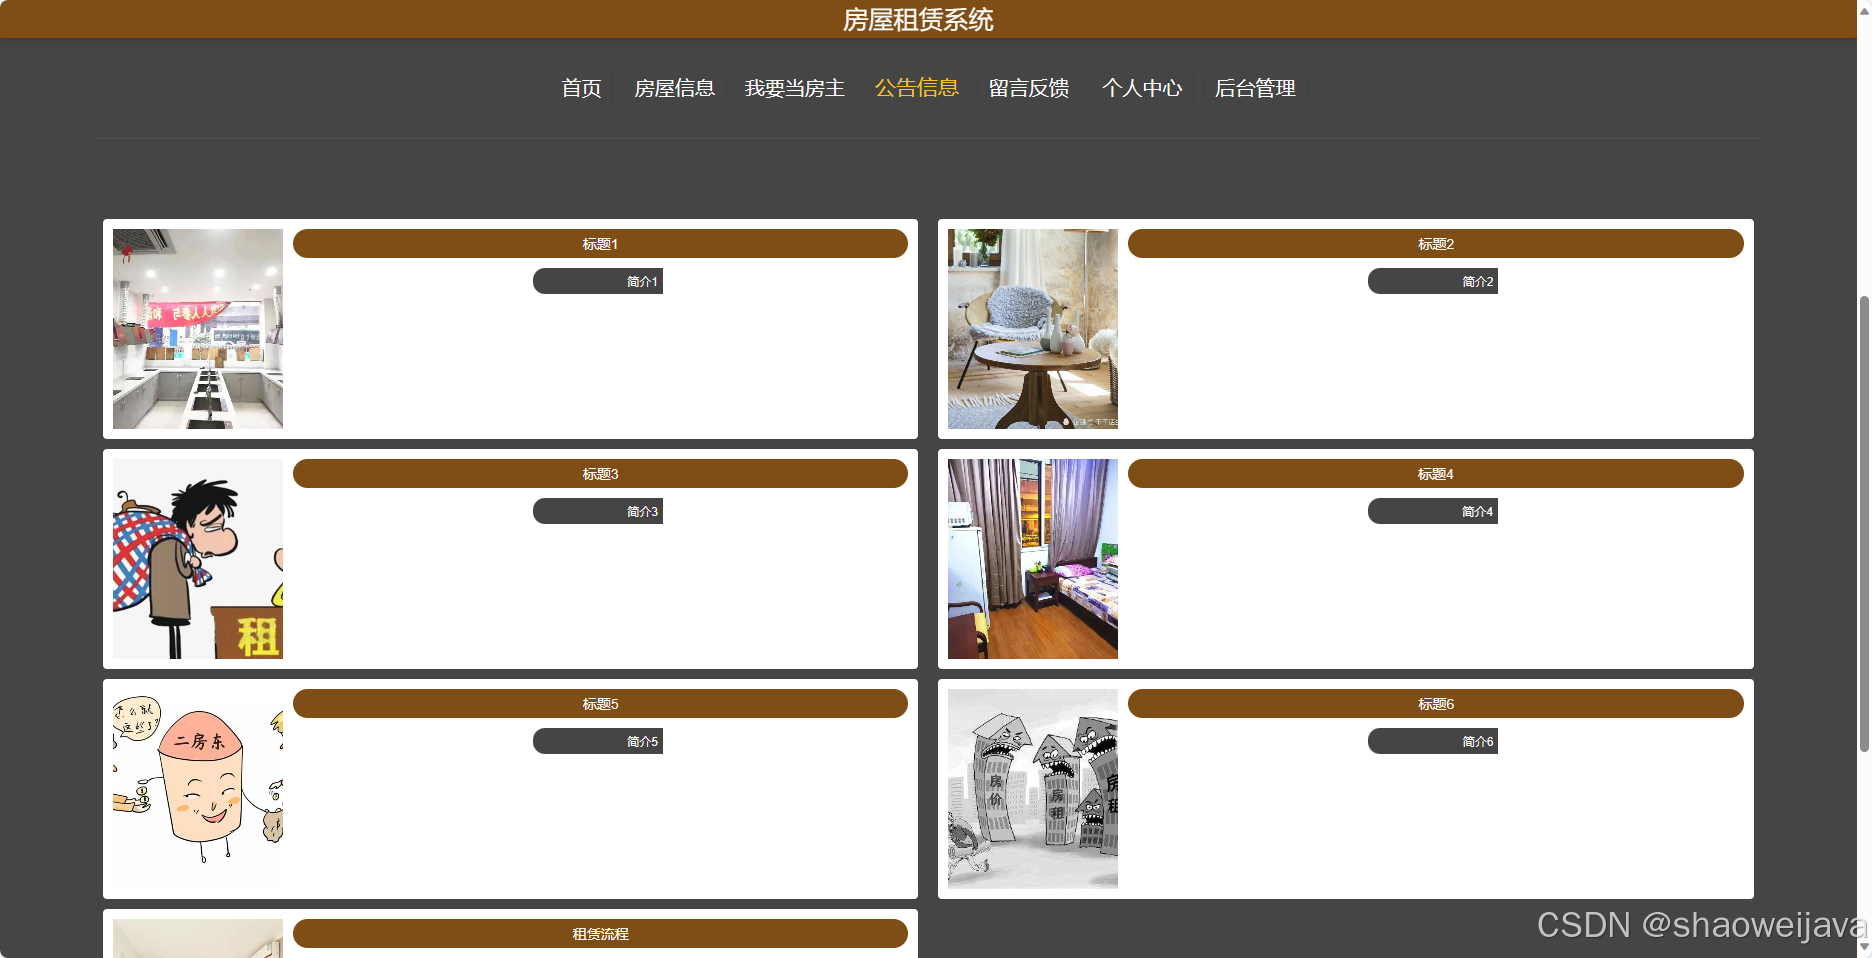Open 个人中心 menu item
1872x958 pixels.
point(1142,88)
